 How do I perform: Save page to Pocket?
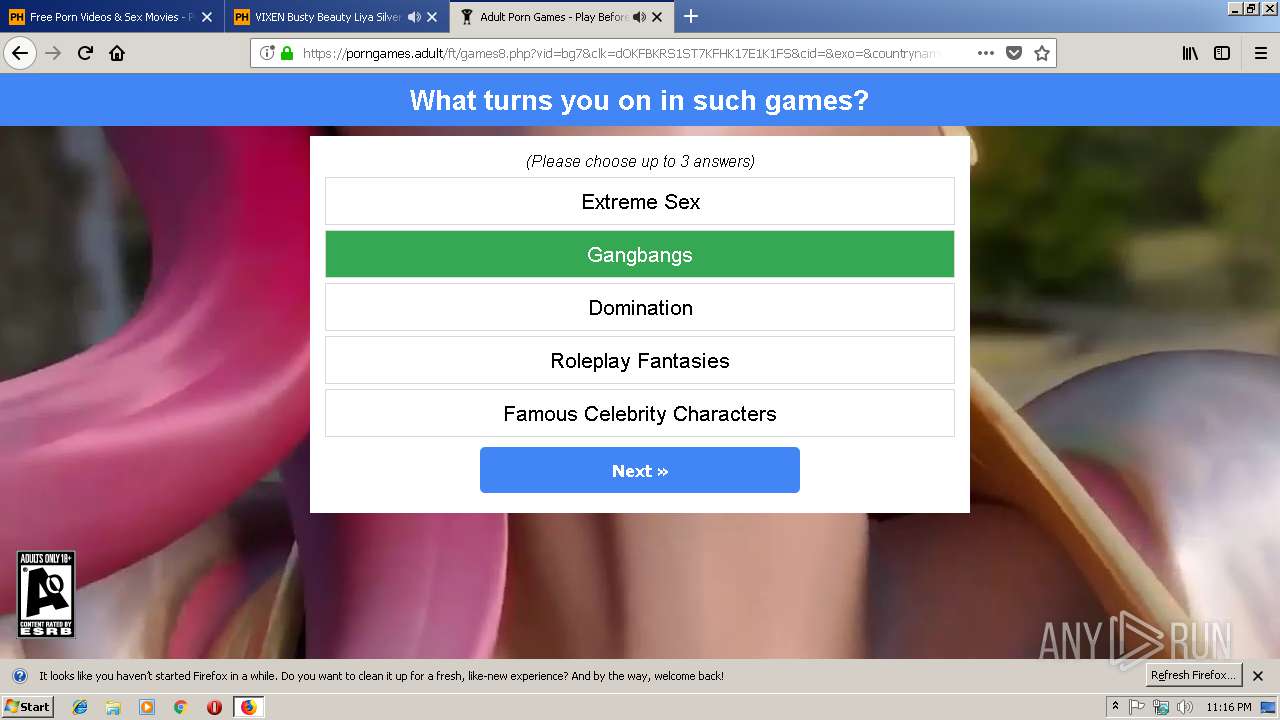pyautogui.click(x=1014, y=53)
